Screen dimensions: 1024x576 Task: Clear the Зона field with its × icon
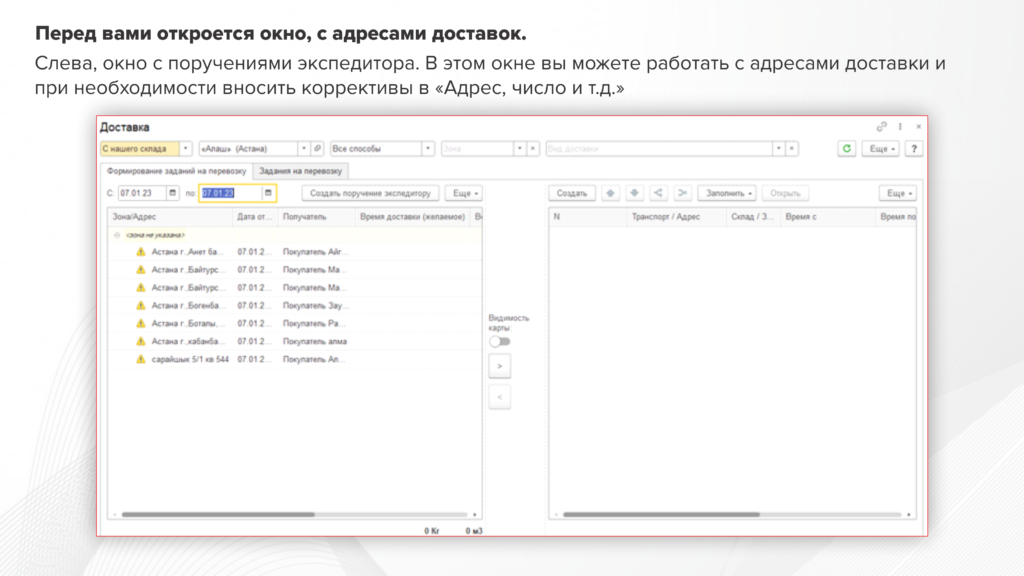(533, 149)
